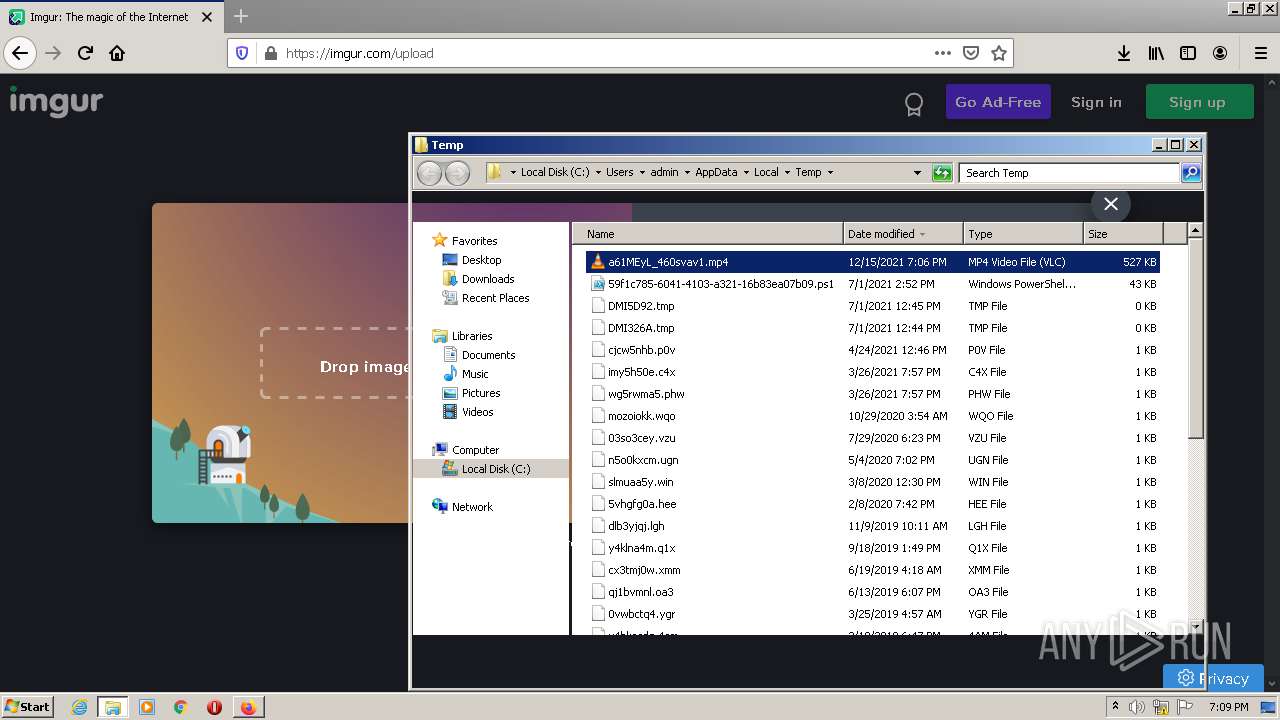Image resolution: width=1280 pixels, height=720 pixels.
Task: Open page actions three-dot menu
Action: point(942,53)
